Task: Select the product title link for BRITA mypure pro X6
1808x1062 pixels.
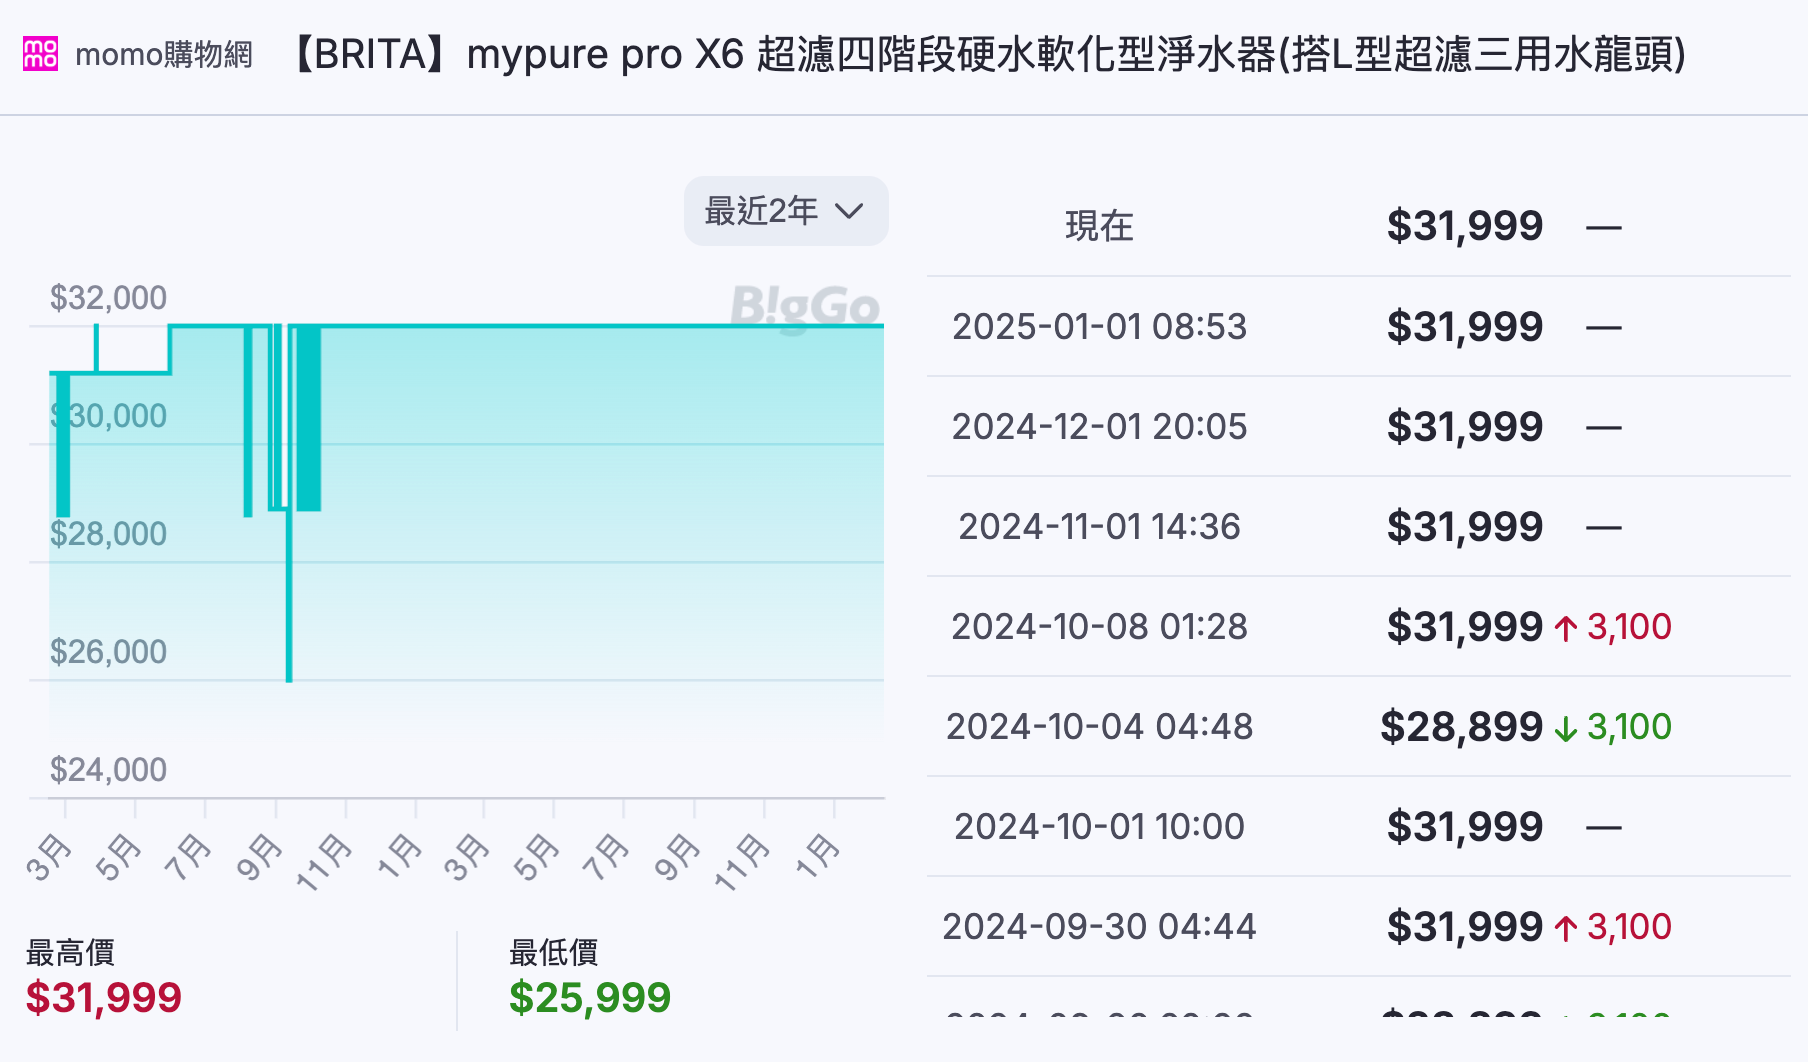Action: [987, 55]
